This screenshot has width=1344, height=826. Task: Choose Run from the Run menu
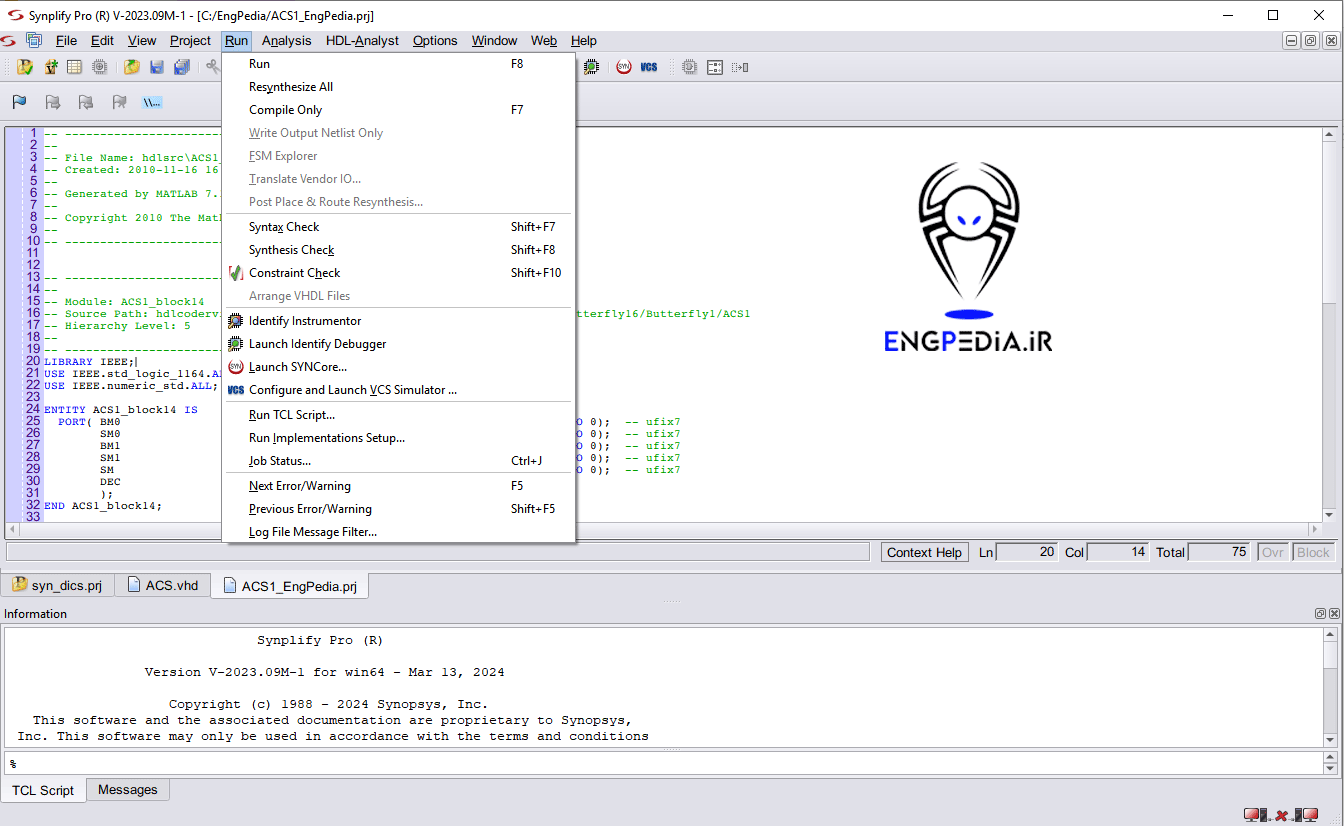(x=399, y=64)
